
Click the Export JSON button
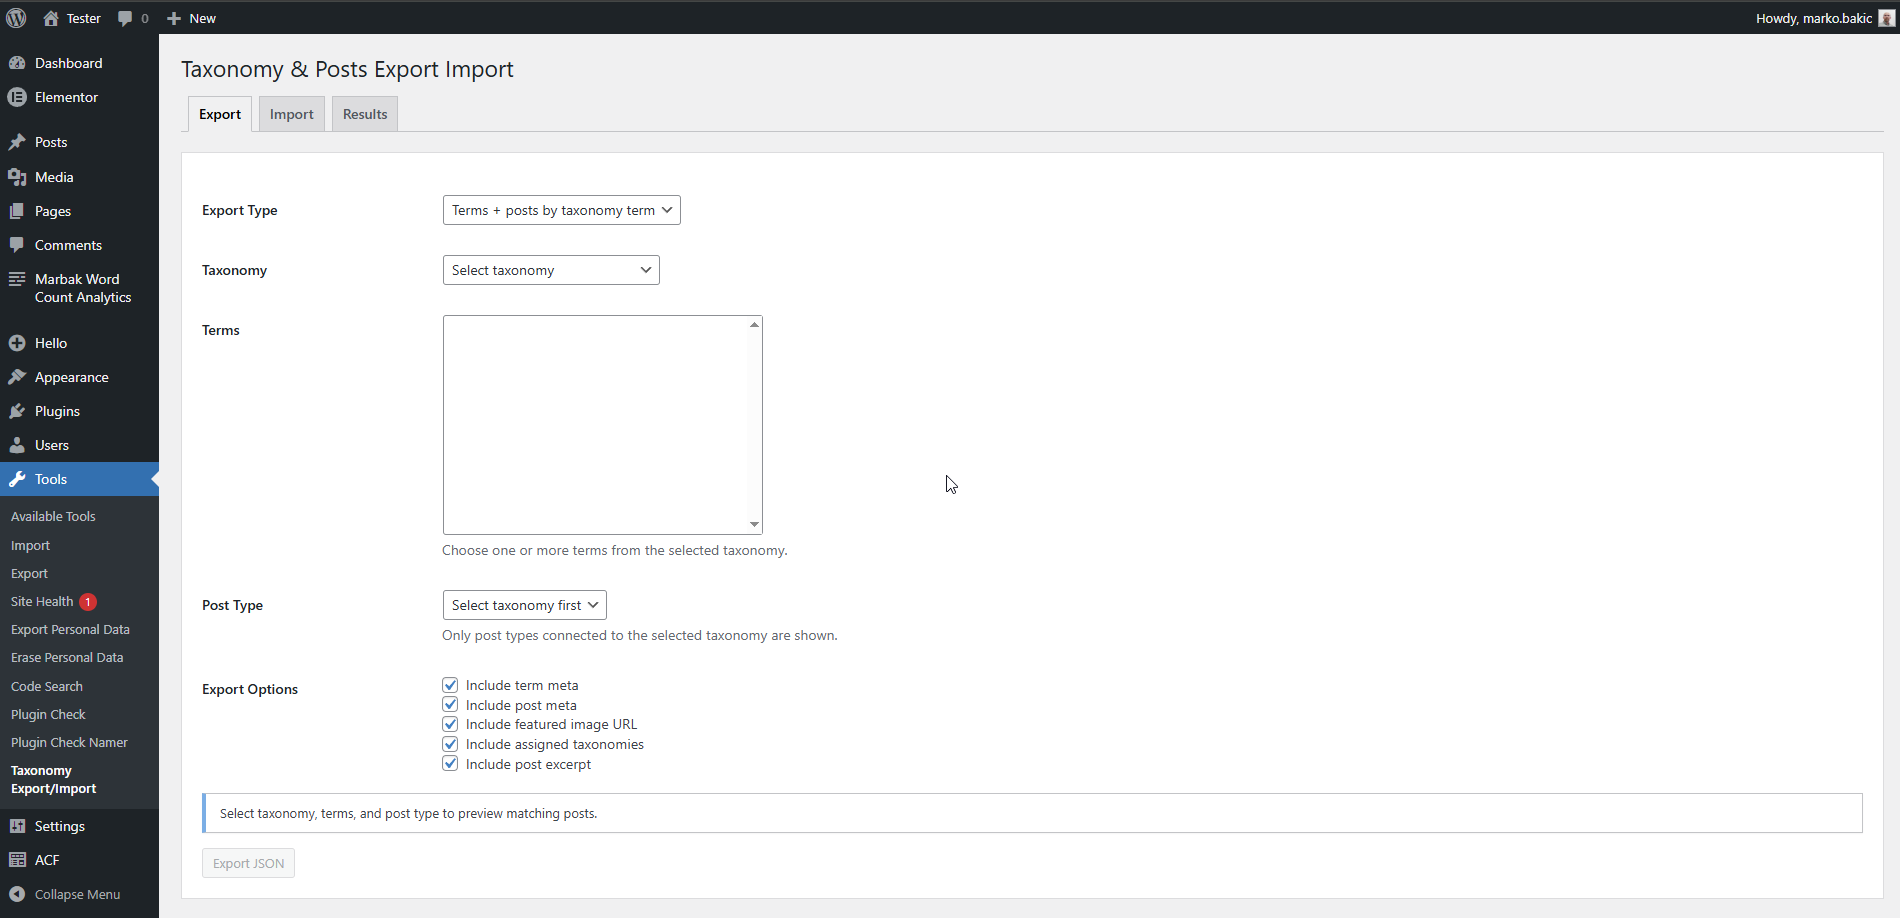(248, 863)
